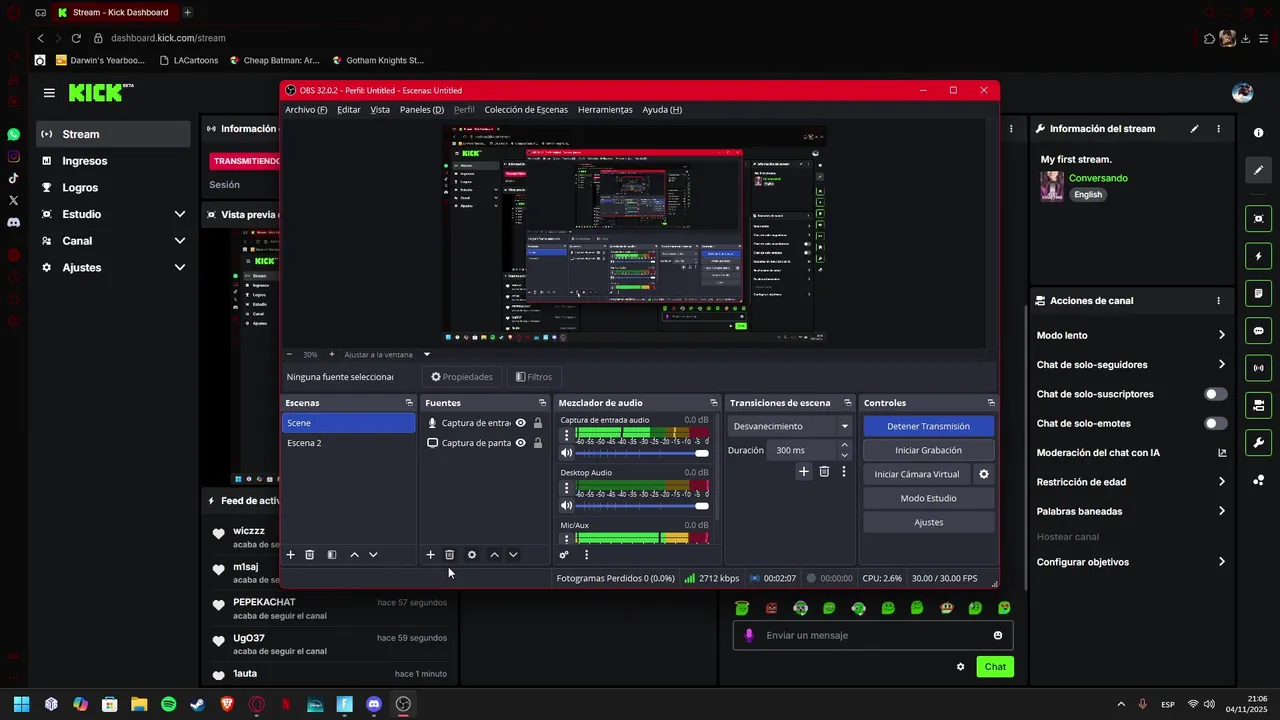Undock the Mezclador de audio panel
The image size is (1280, 720).
pyautogui.click(x=713, y=403)
